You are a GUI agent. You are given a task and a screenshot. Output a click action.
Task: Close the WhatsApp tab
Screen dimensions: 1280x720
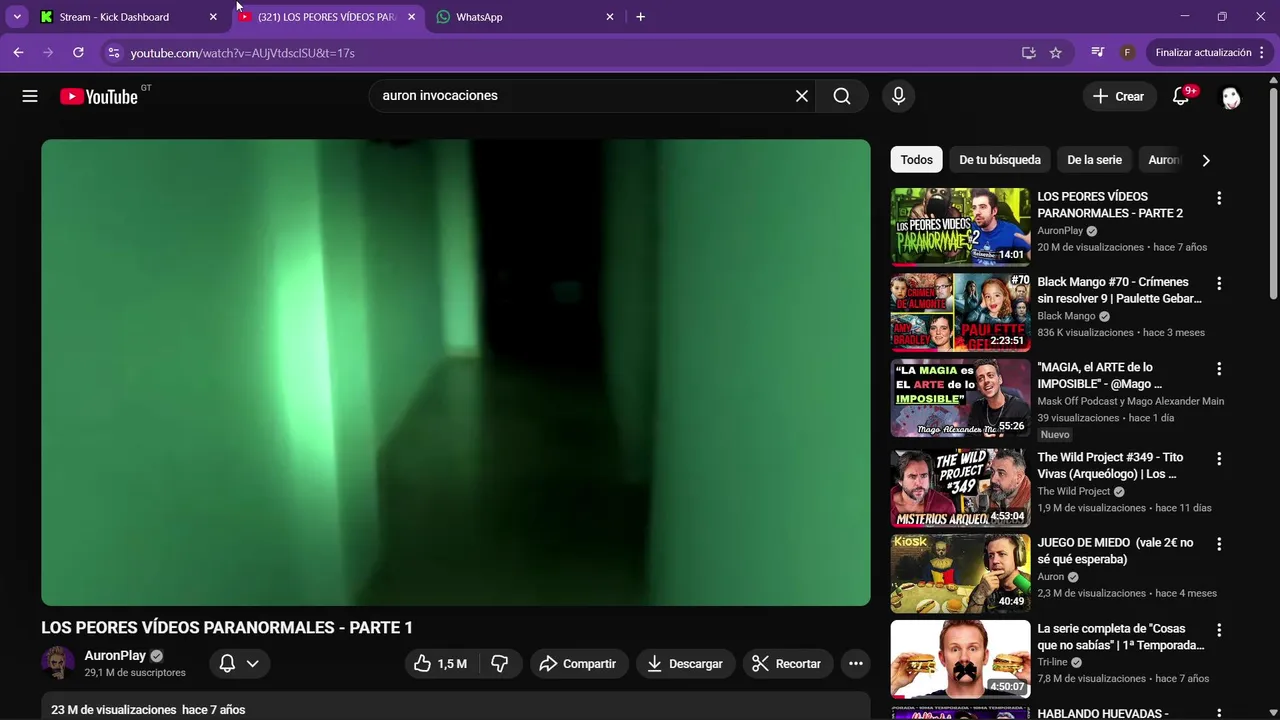click(610, 17)
